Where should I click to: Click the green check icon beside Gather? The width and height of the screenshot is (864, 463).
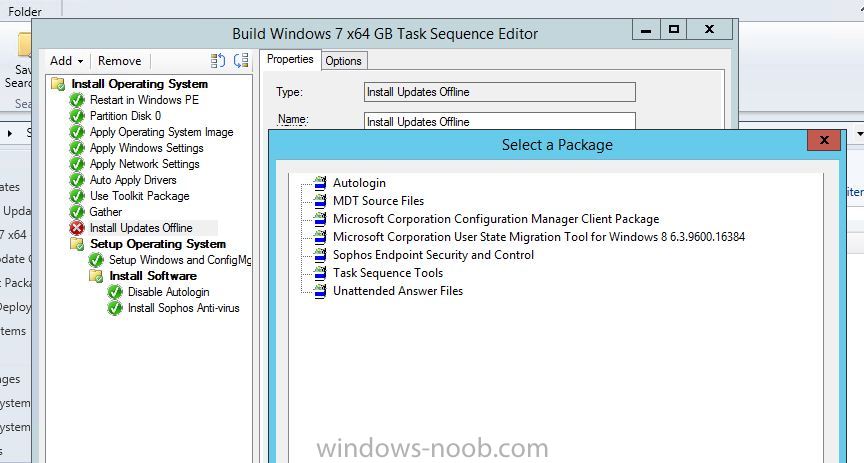point(77,212)
